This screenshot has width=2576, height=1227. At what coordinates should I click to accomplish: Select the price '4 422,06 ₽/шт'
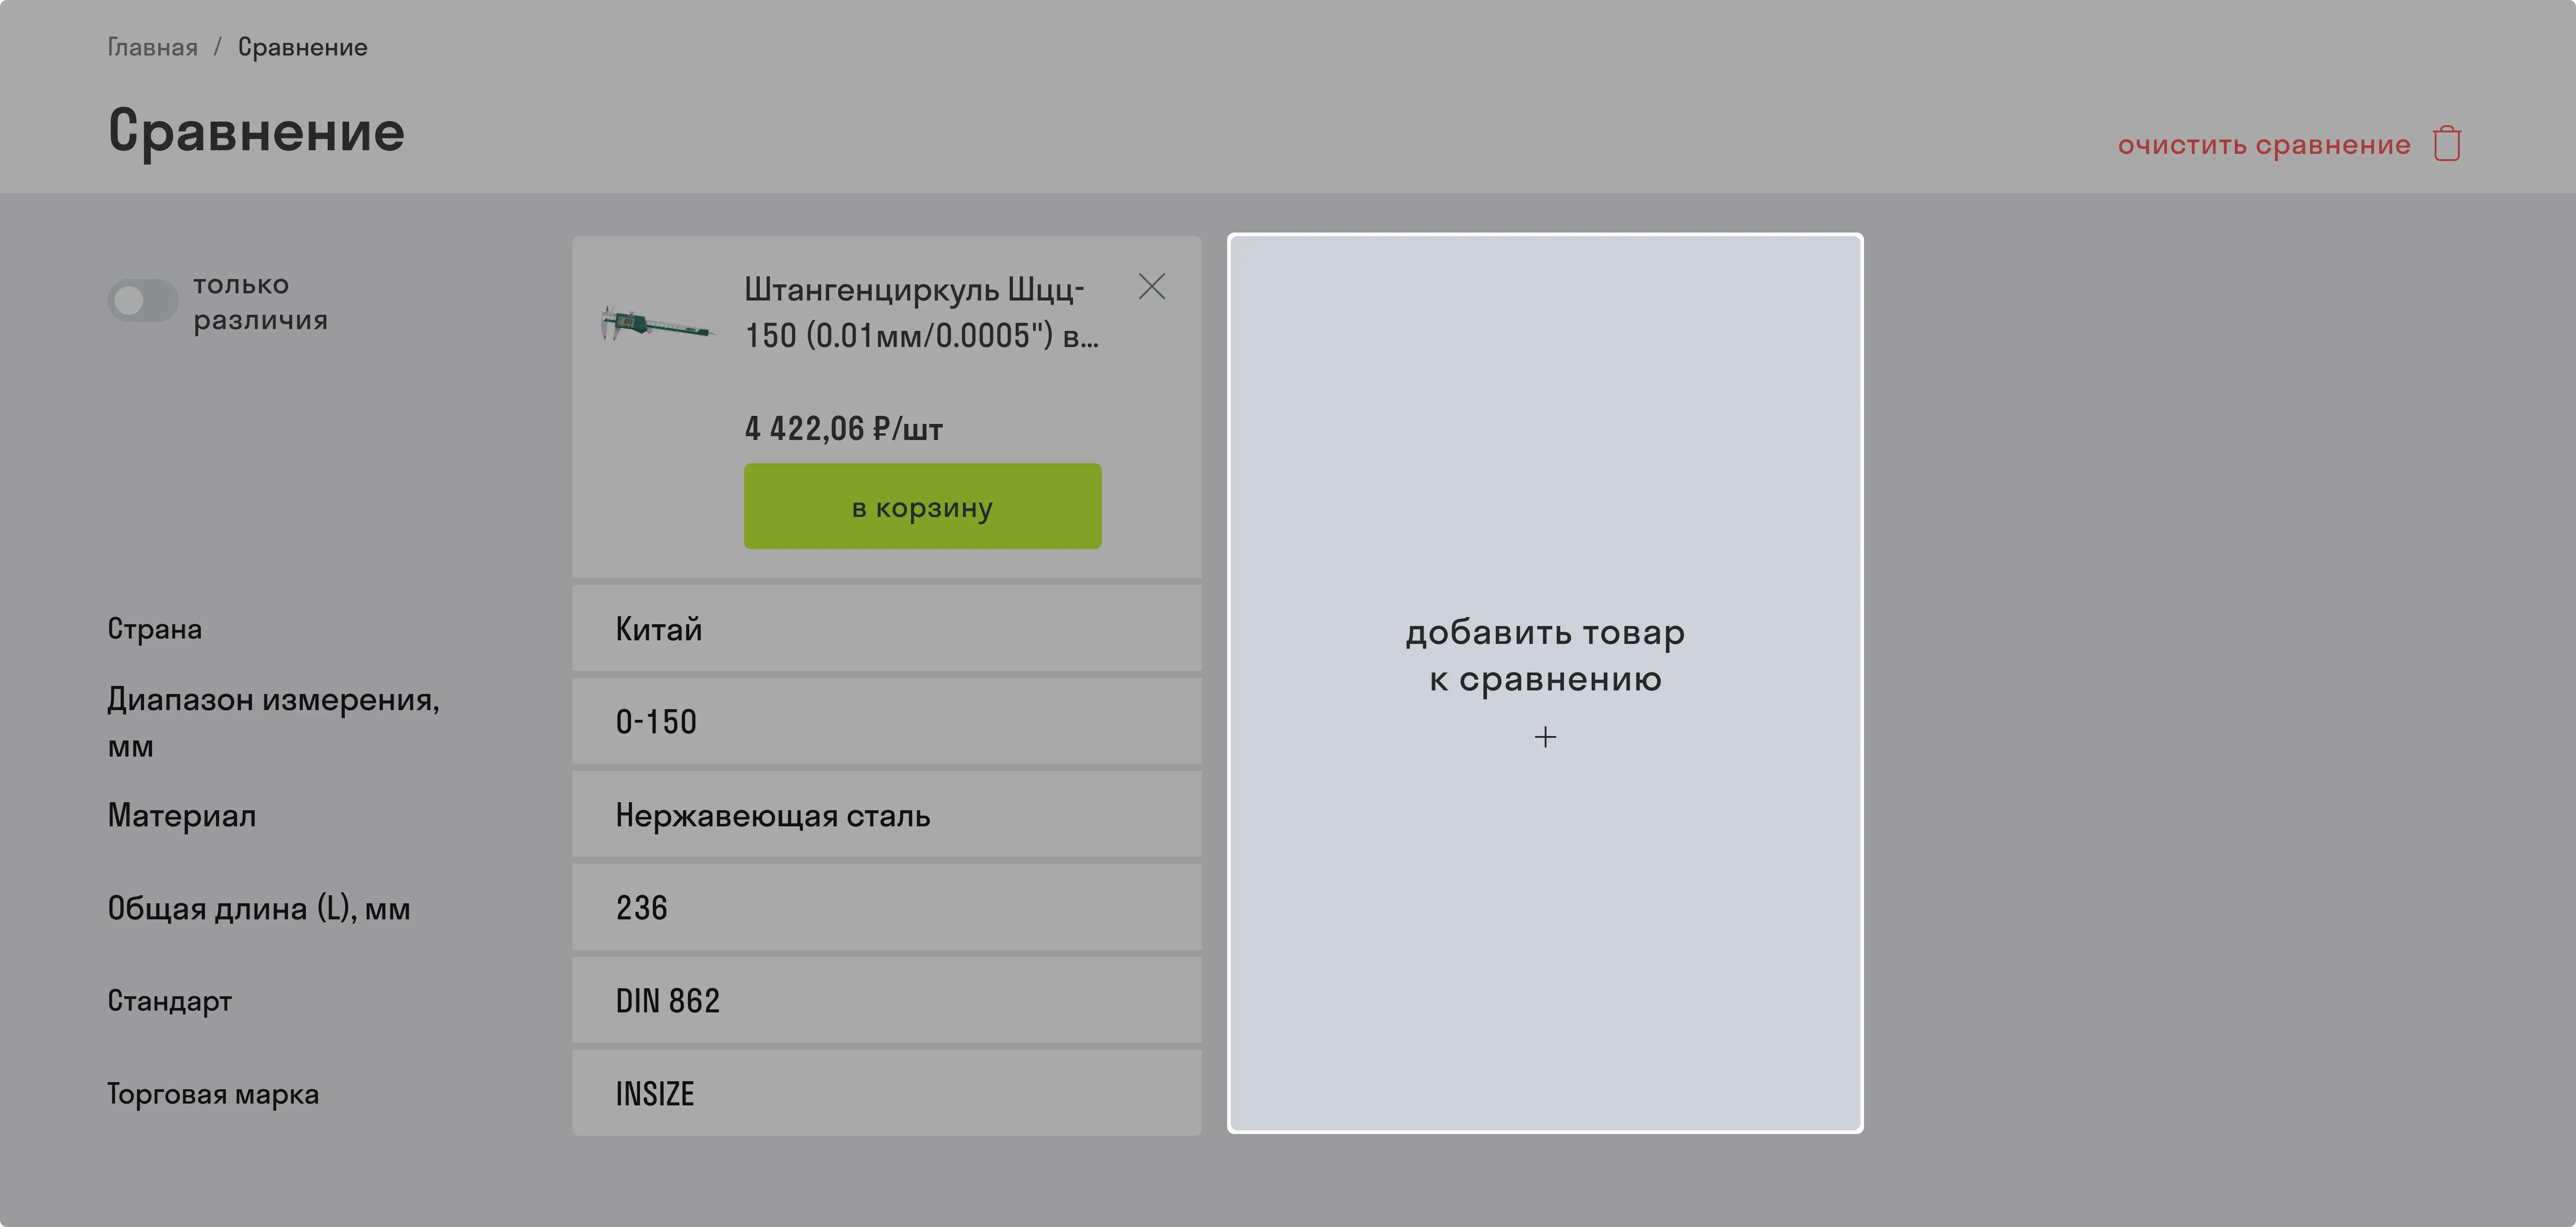(843, 429)
